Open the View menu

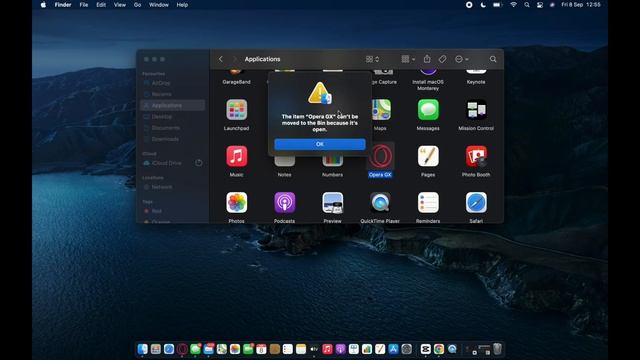[120, 5]
